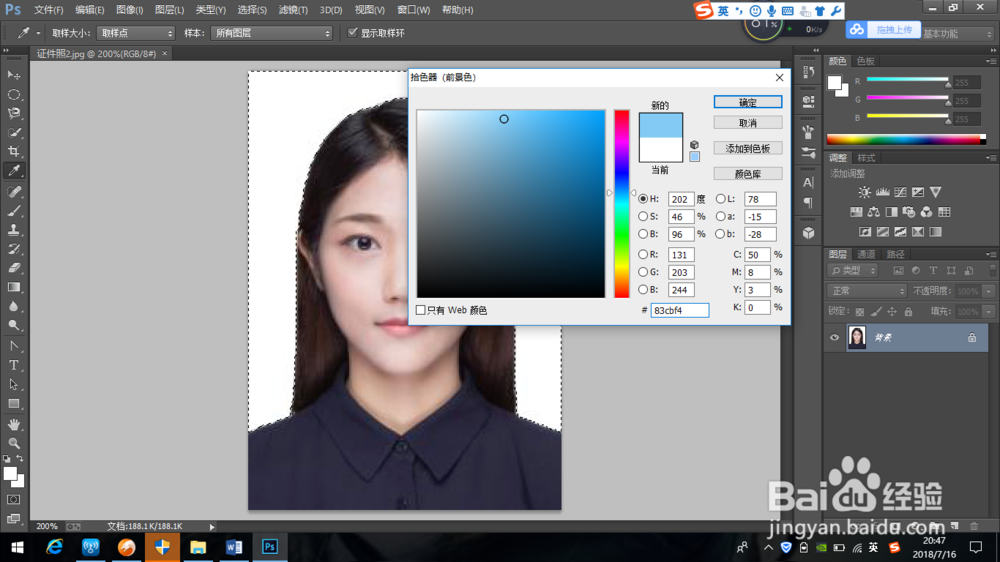This screenshot has width=1000, height=562.
Task: Select the Zoom tool
Action: 13,443
